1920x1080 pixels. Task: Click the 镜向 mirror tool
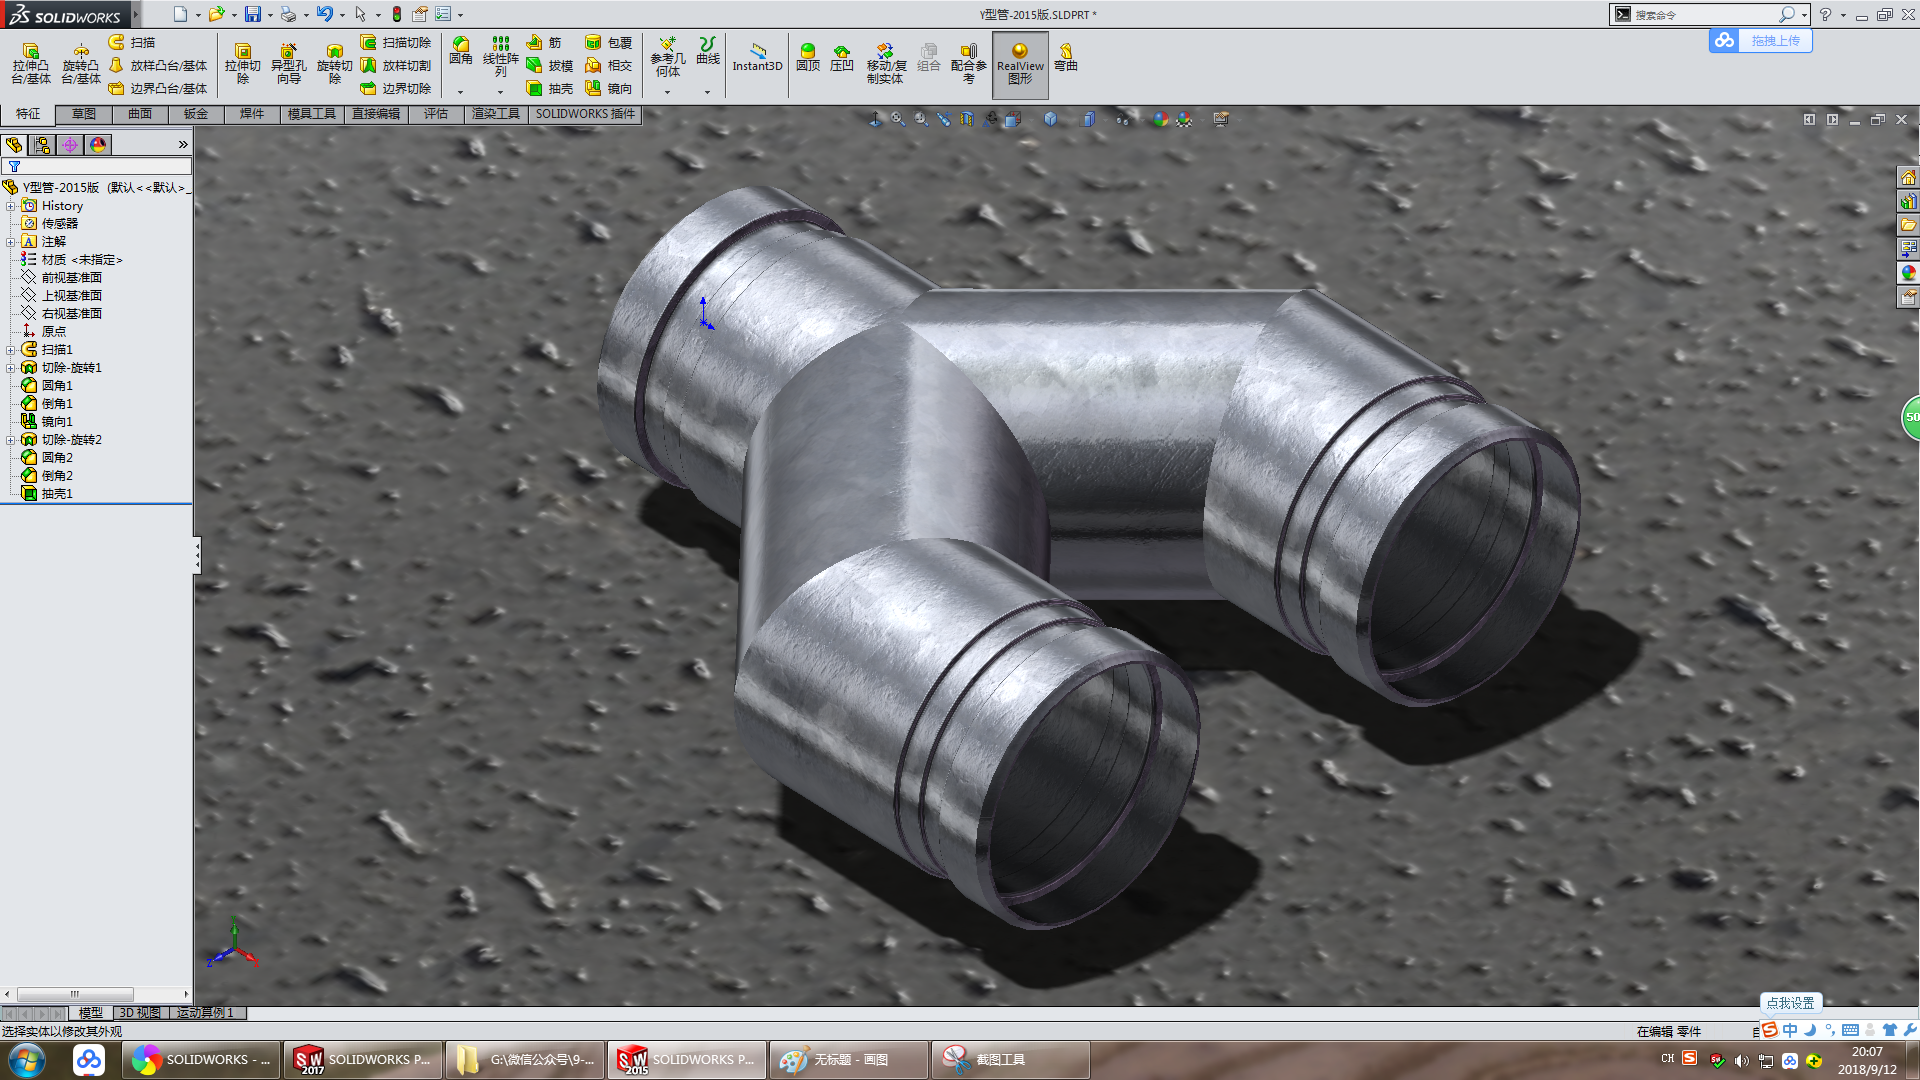click(x=608, y=89)
